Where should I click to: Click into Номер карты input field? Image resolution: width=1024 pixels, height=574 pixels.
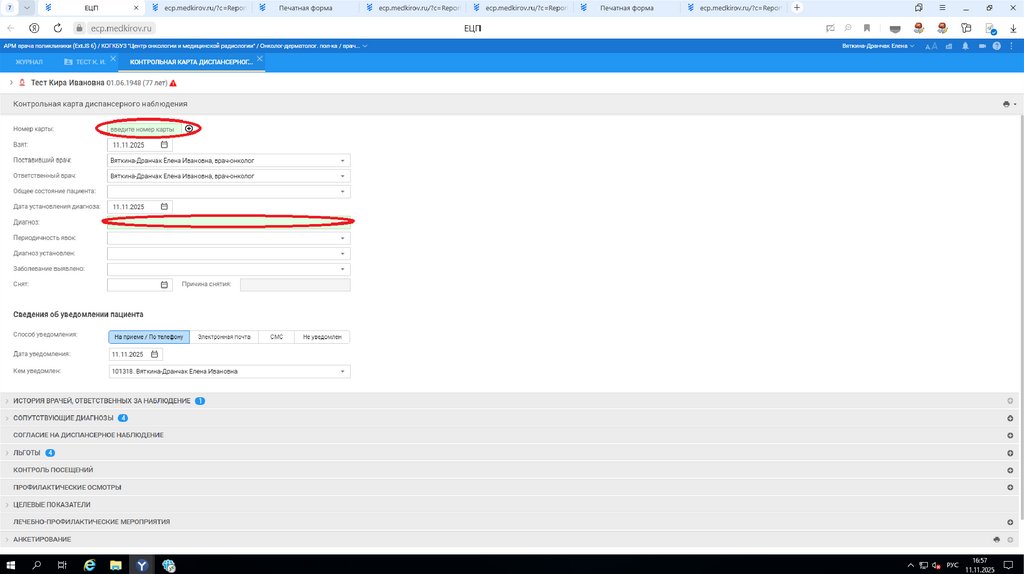point(145,129)
